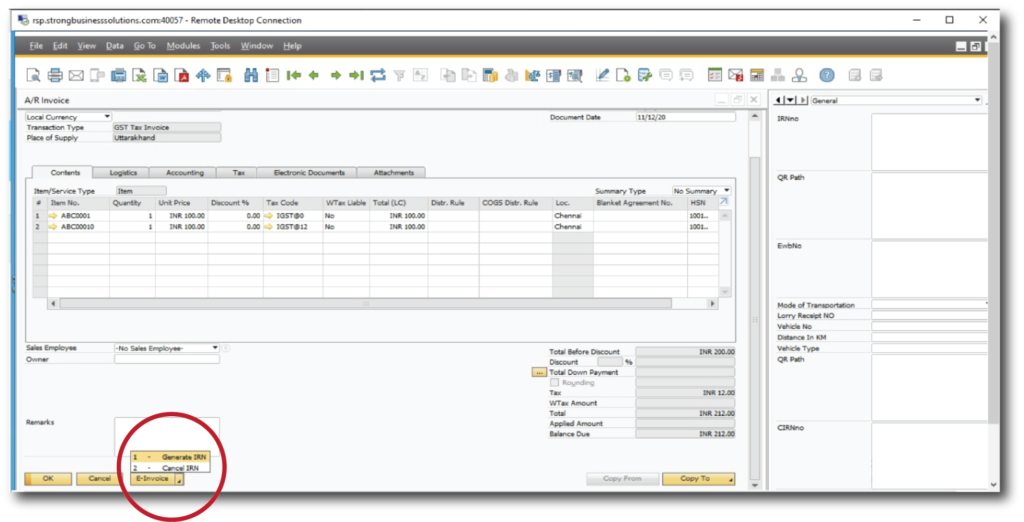Screen dimensions: 1024x522
Task: Click into the Owner input field
Action: [166, 359]
